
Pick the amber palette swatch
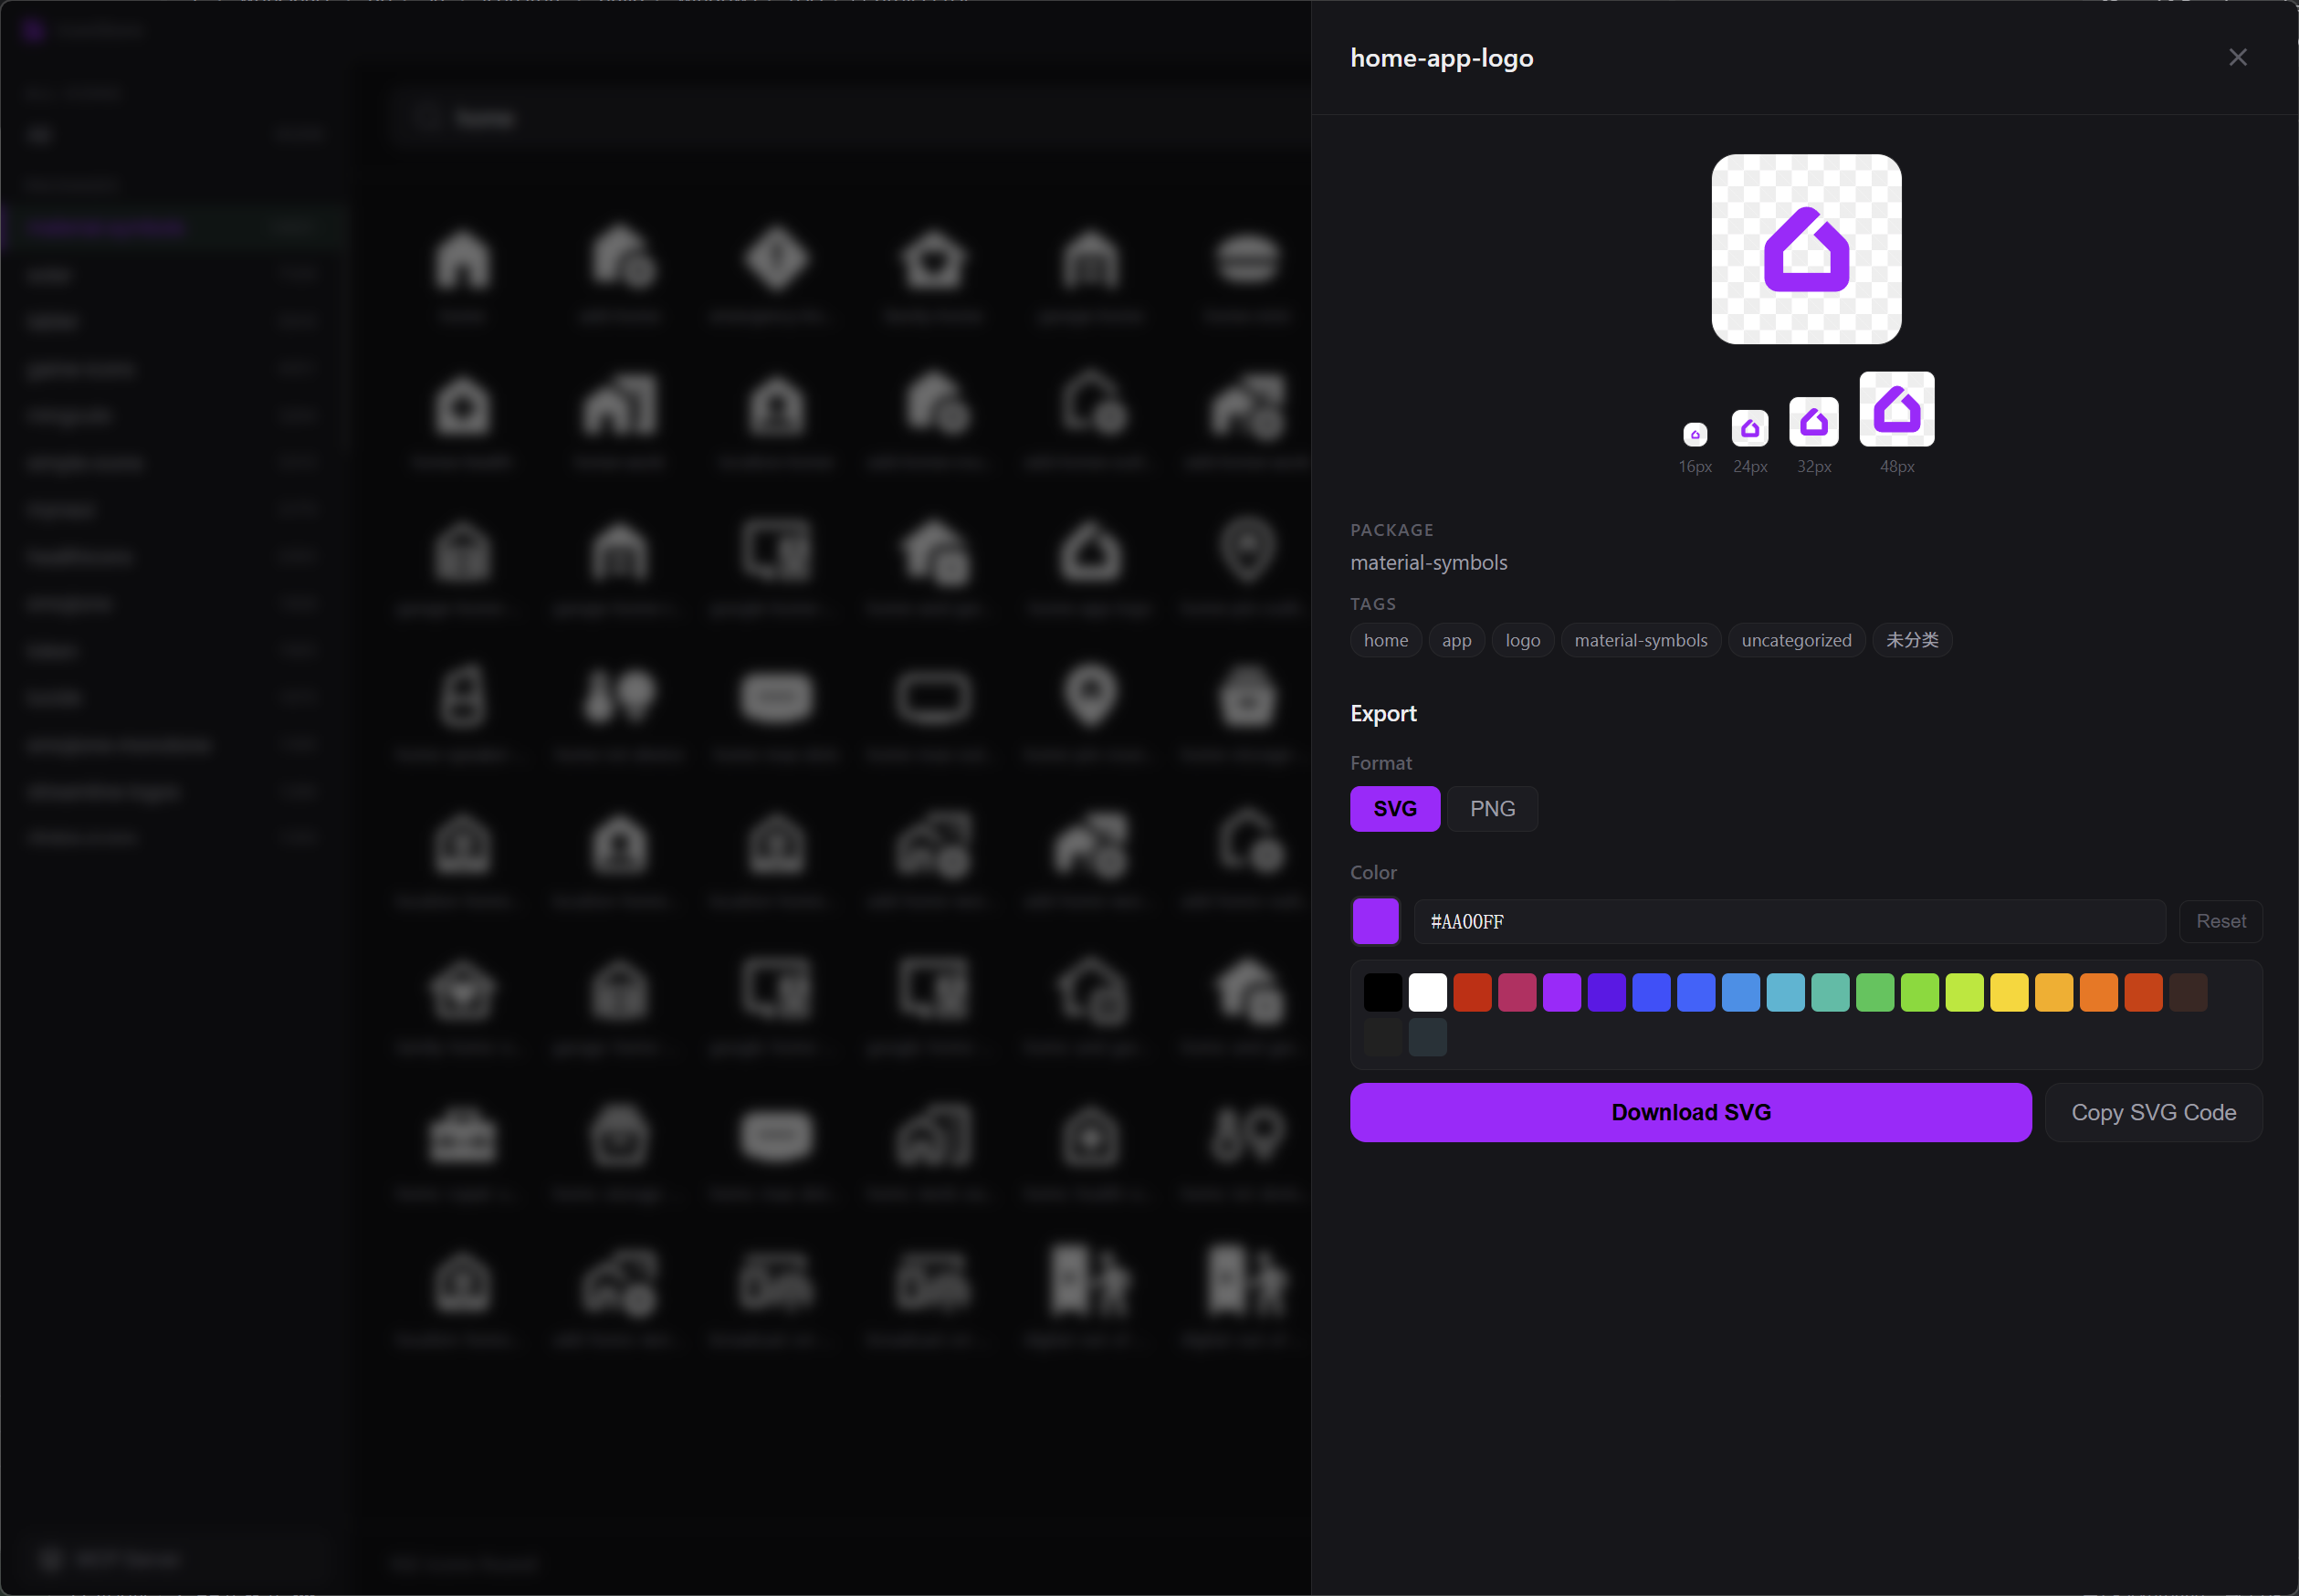click(2053, 992)
